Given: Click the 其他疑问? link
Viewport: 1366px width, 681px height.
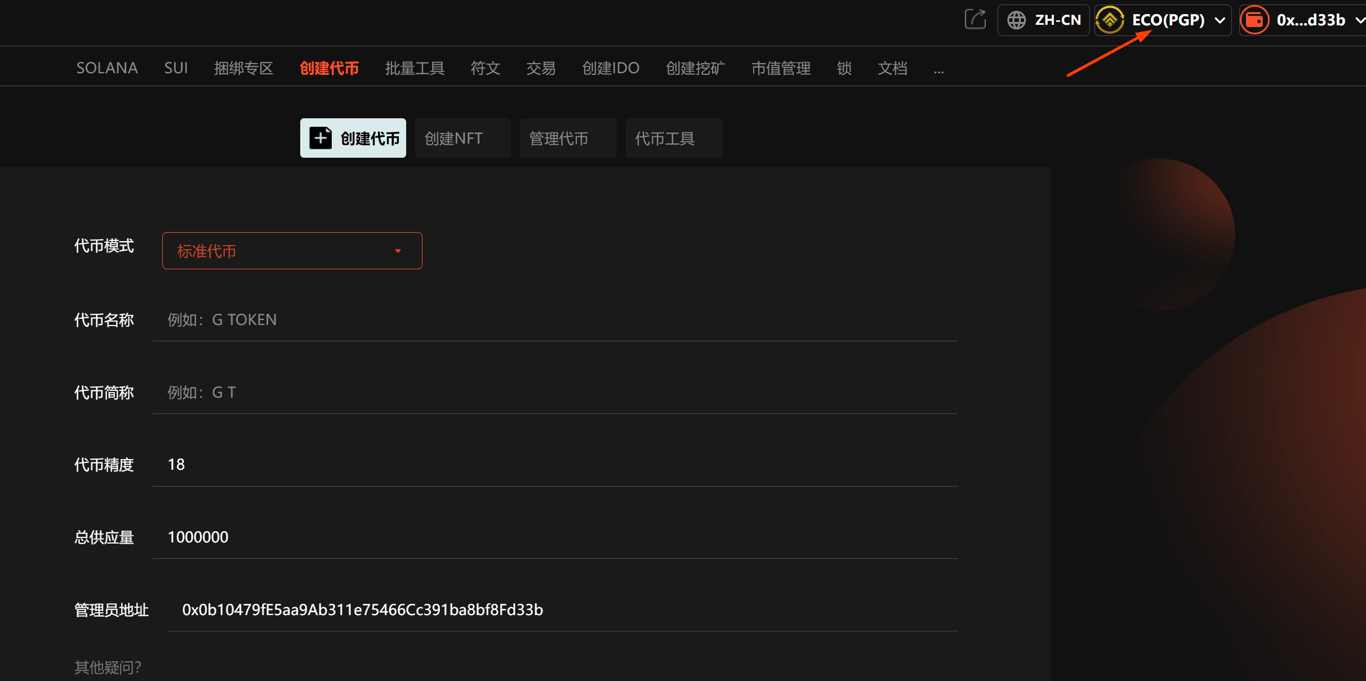Looking at the screenshot, I should click(108, 667).
